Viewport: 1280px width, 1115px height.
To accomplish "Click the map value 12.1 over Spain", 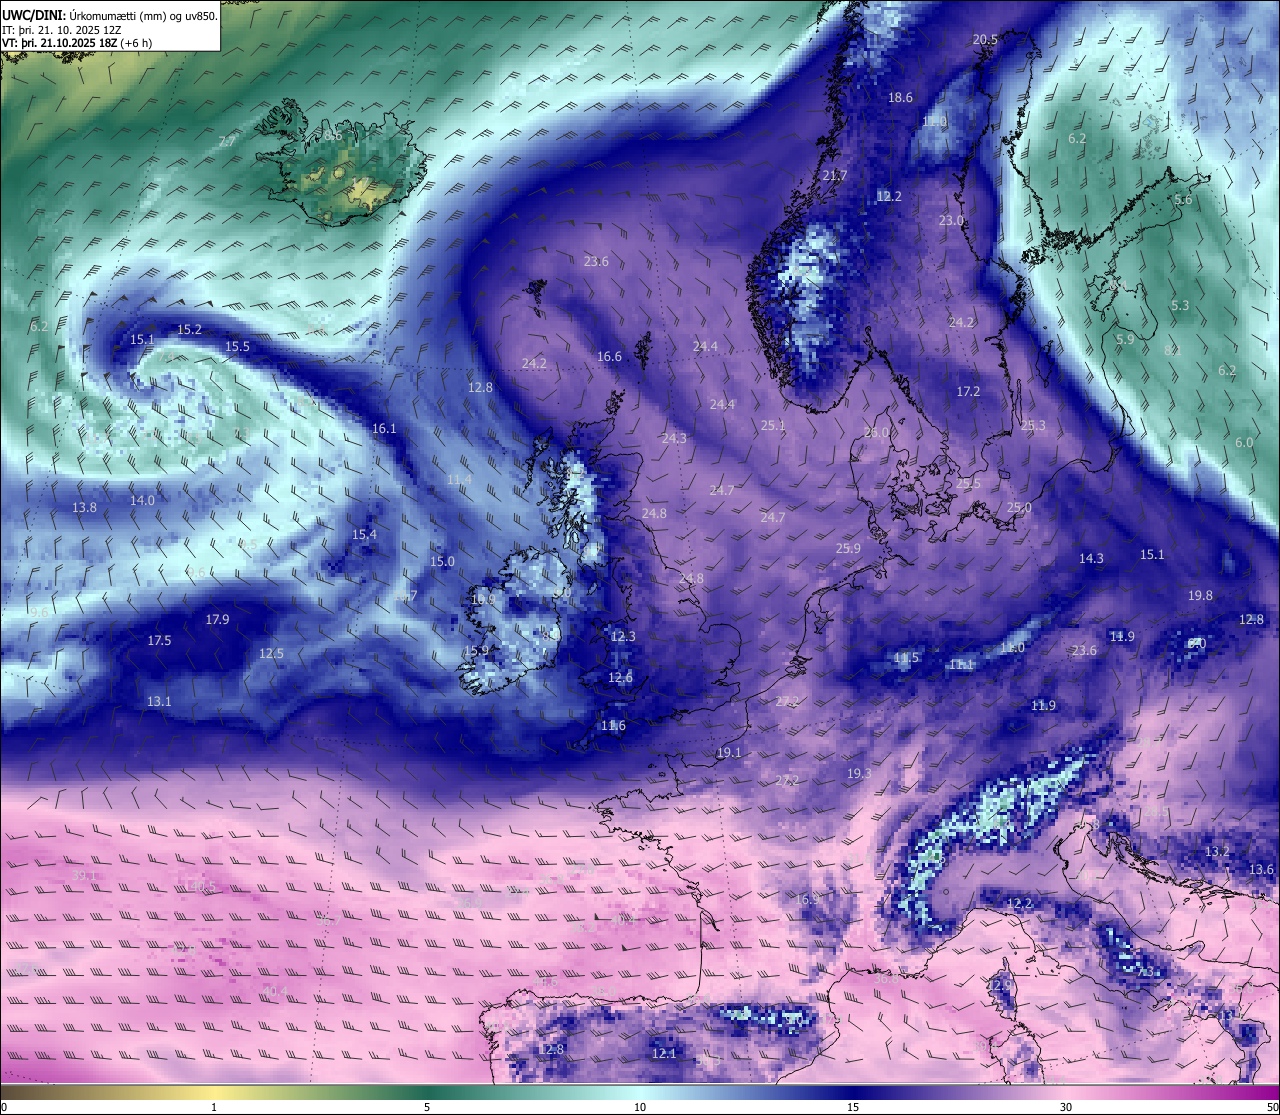I will 664,1054.
